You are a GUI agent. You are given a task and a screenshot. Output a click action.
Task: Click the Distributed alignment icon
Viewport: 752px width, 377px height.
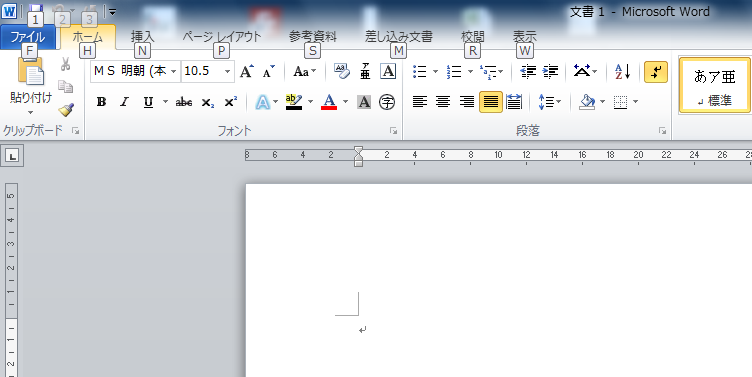pyautogui.click(x=514, y=102)
